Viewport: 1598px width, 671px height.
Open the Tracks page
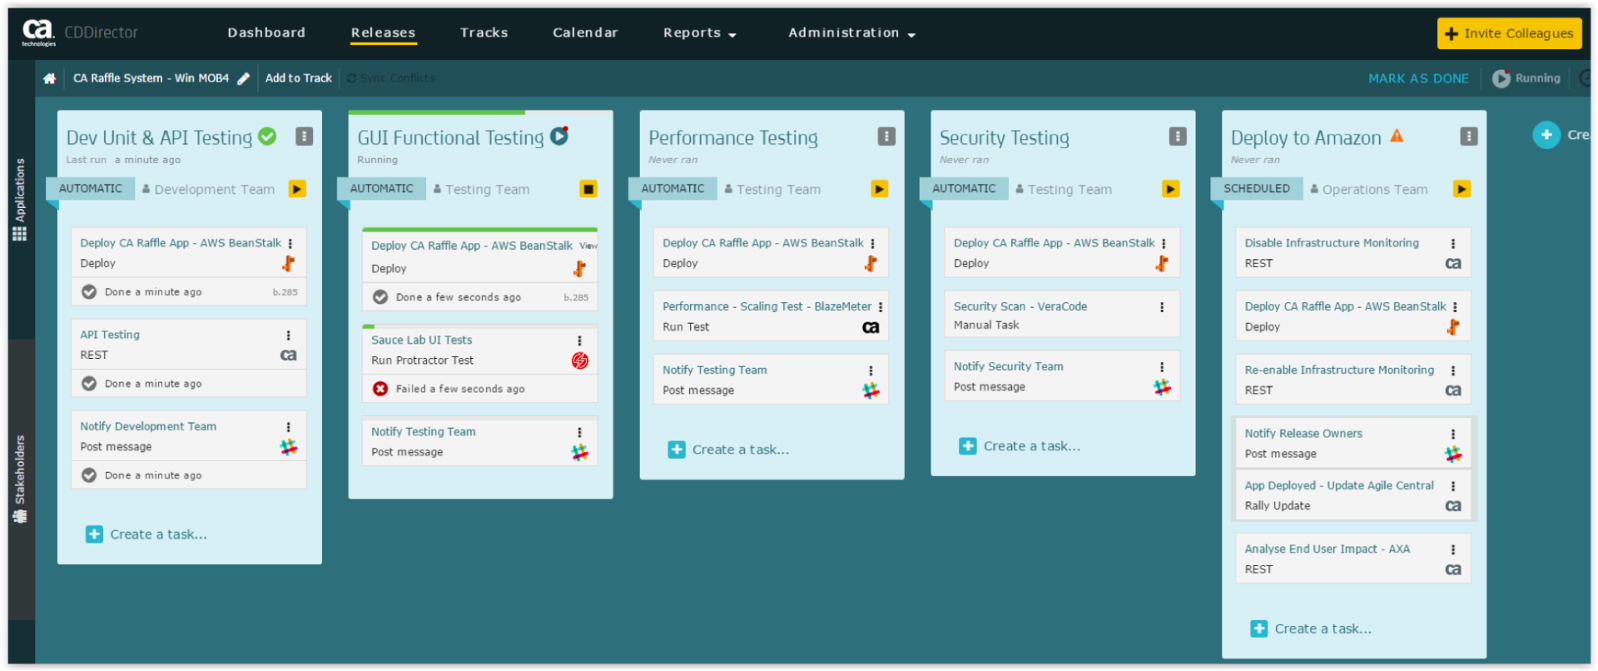coord(484,33)
